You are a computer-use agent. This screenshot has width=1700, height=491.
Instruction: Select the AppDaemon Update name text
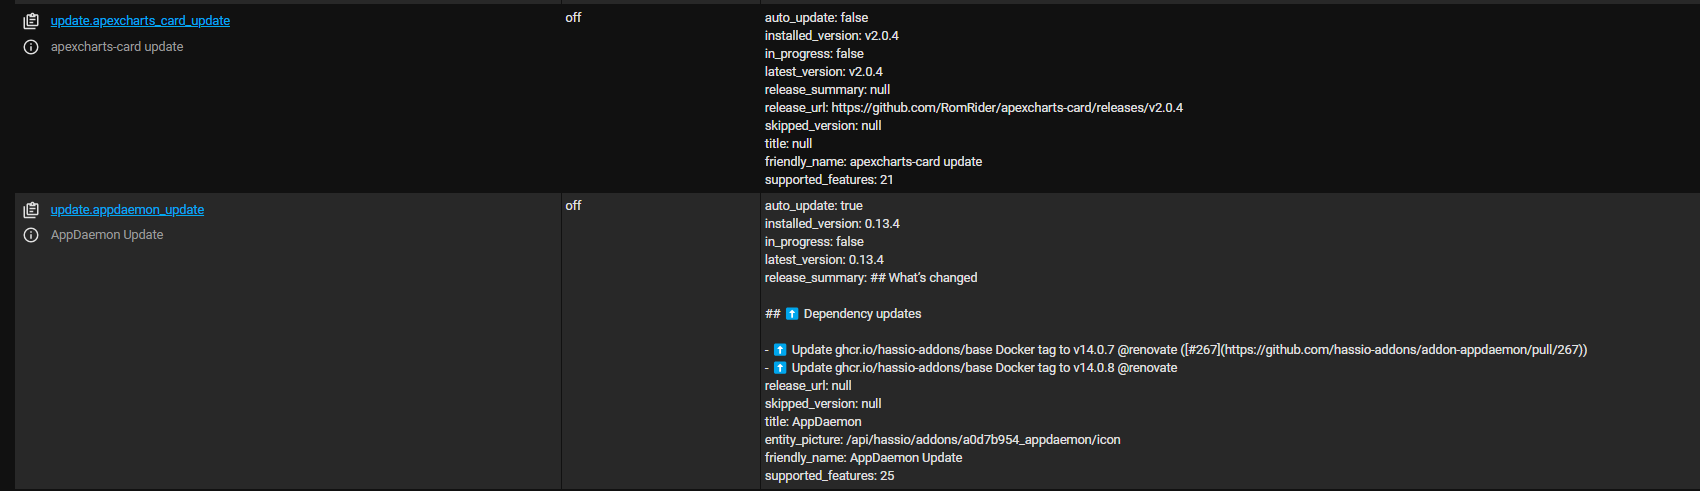pyautogui.click(x=107, y=235)
